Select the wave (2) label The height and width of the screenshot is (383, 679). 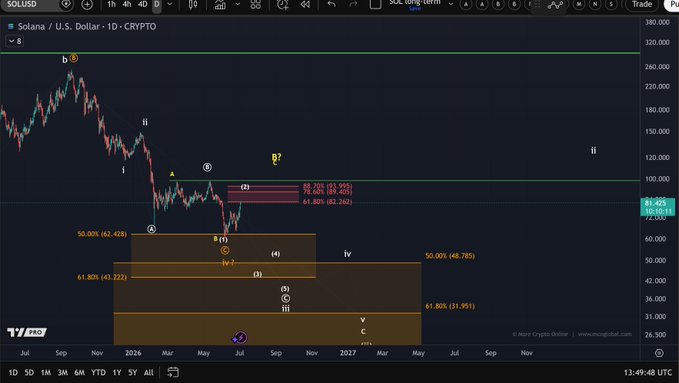point(245,187)
